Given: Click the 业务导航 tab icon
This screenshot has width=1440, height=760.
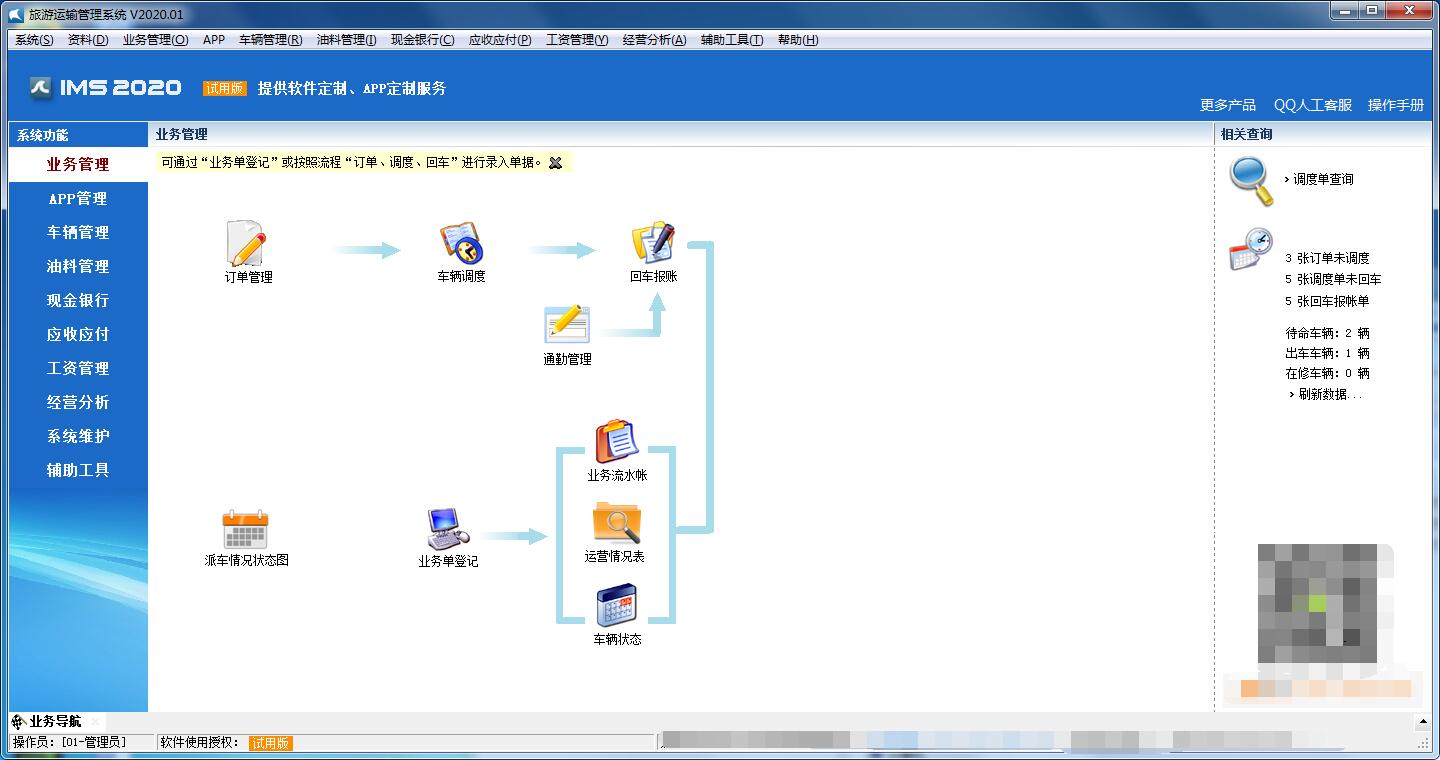Looking at the screenshot, I should pyautogui.click(x=18, y=721).
